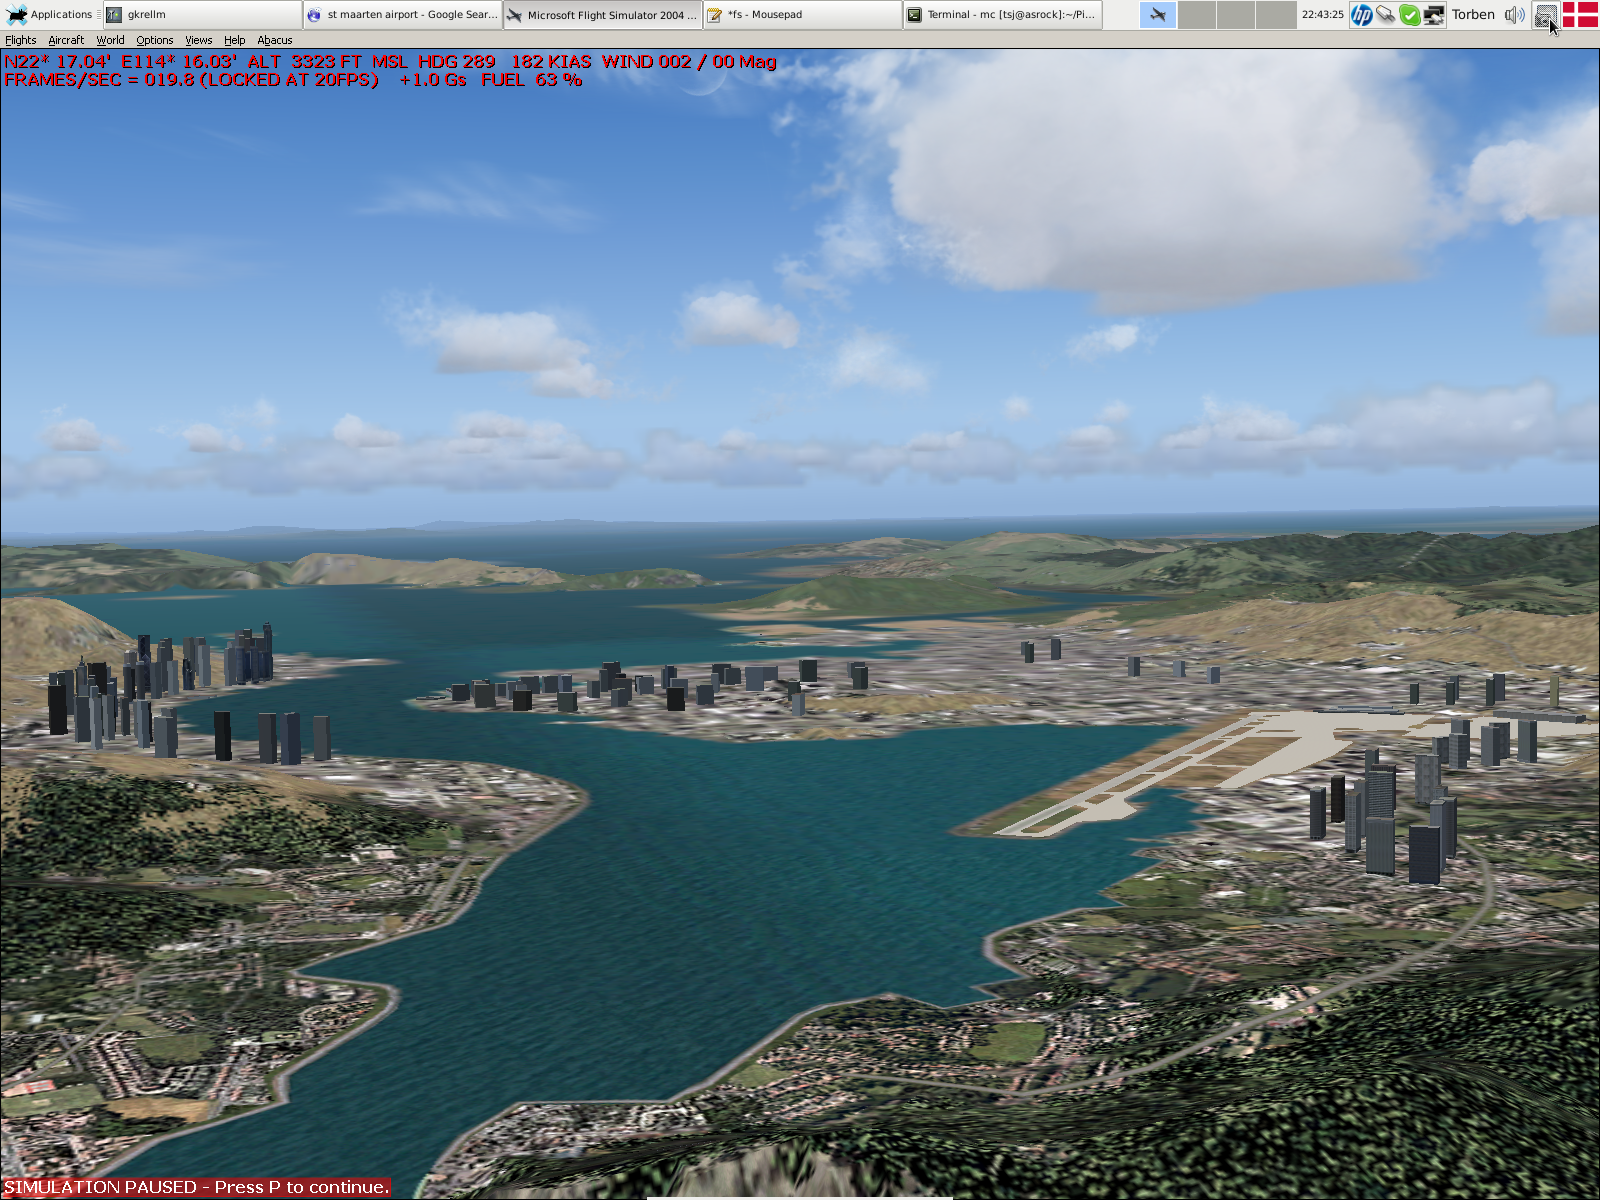
Task: Click the Danish flag keyboard layout icon
Action: click(x=1580, y=15)
